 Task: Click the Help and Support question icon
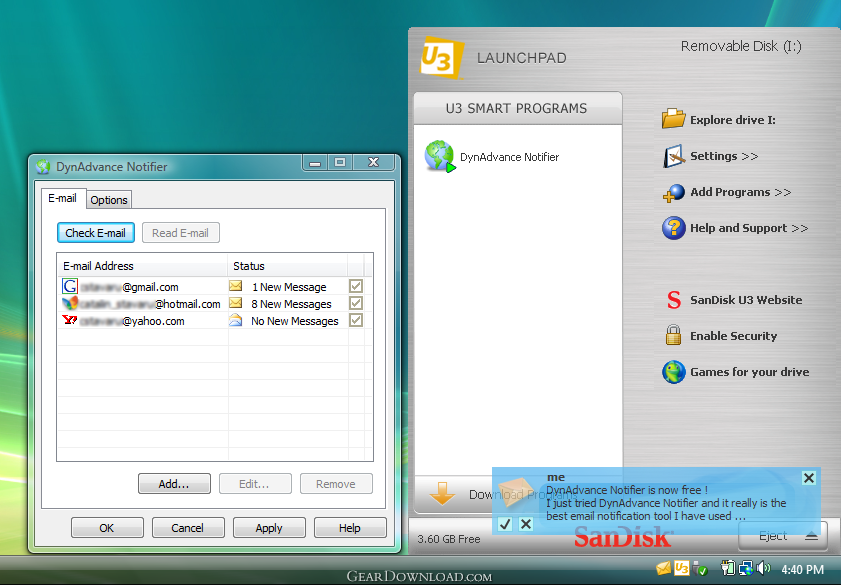674,228
